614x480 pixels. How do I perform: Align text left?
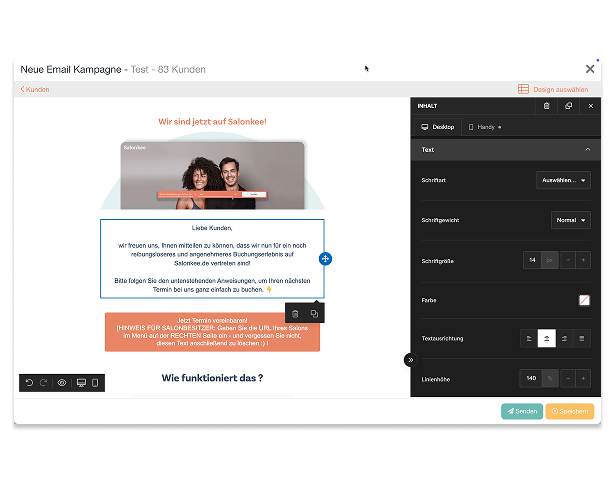[529, 339]
